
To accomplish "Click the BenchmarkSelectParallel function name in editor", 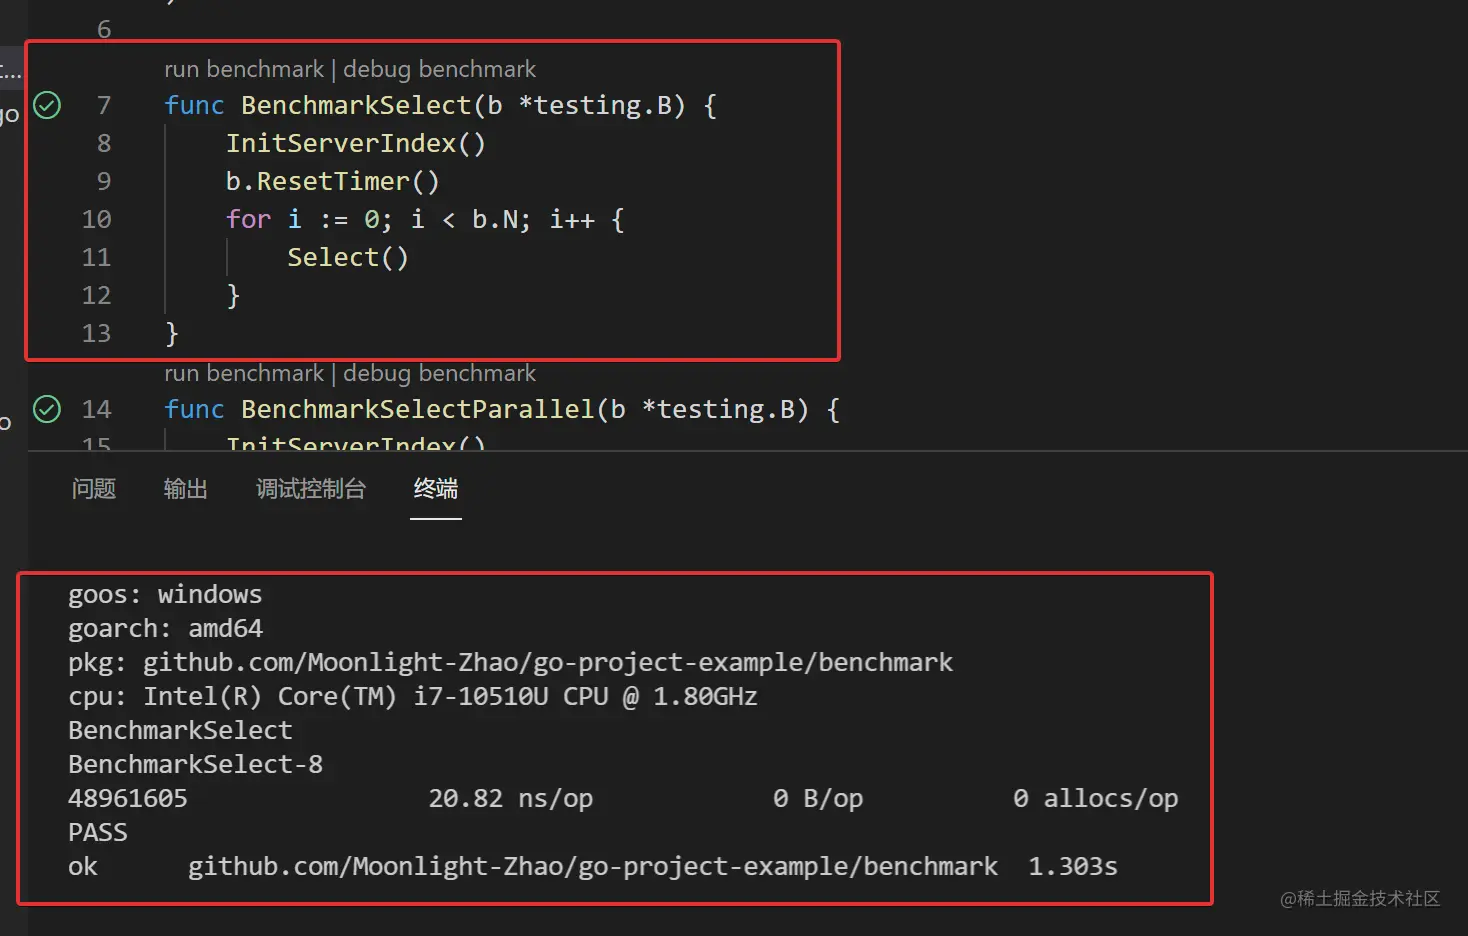I will coord(417,409).
